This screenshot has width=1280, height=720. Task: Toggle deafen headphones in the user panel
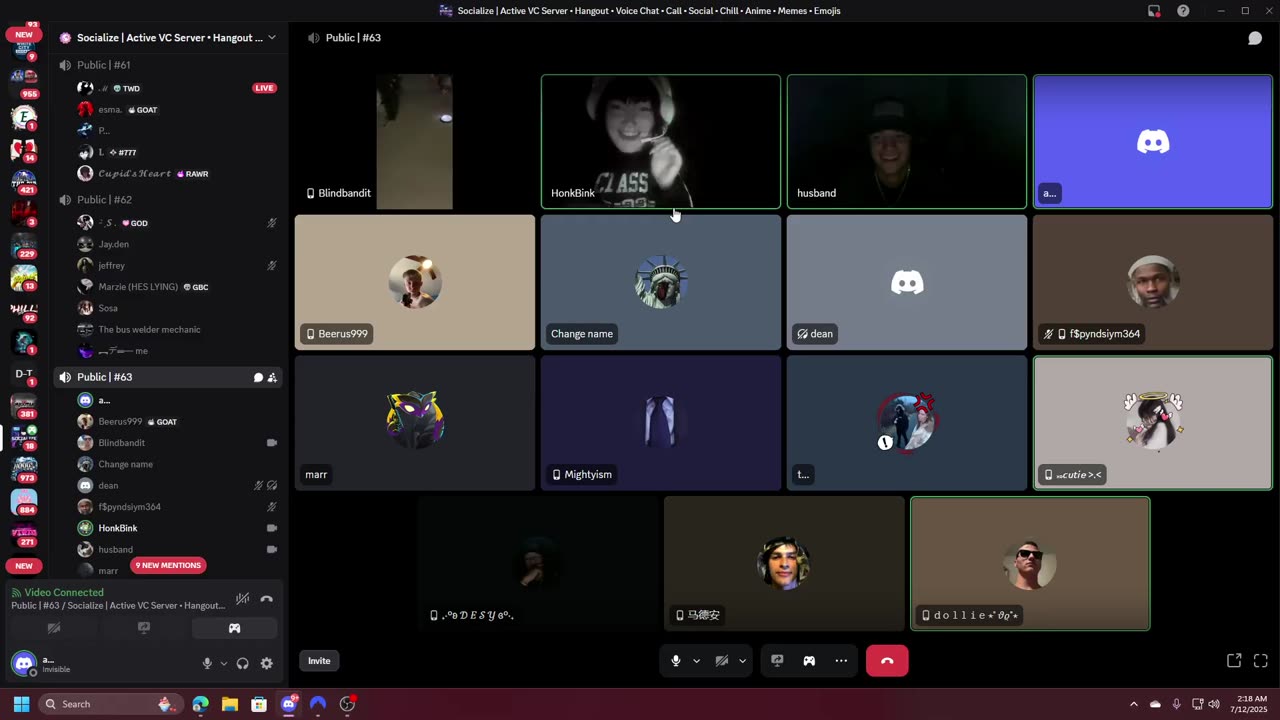[x=242, y=663]
